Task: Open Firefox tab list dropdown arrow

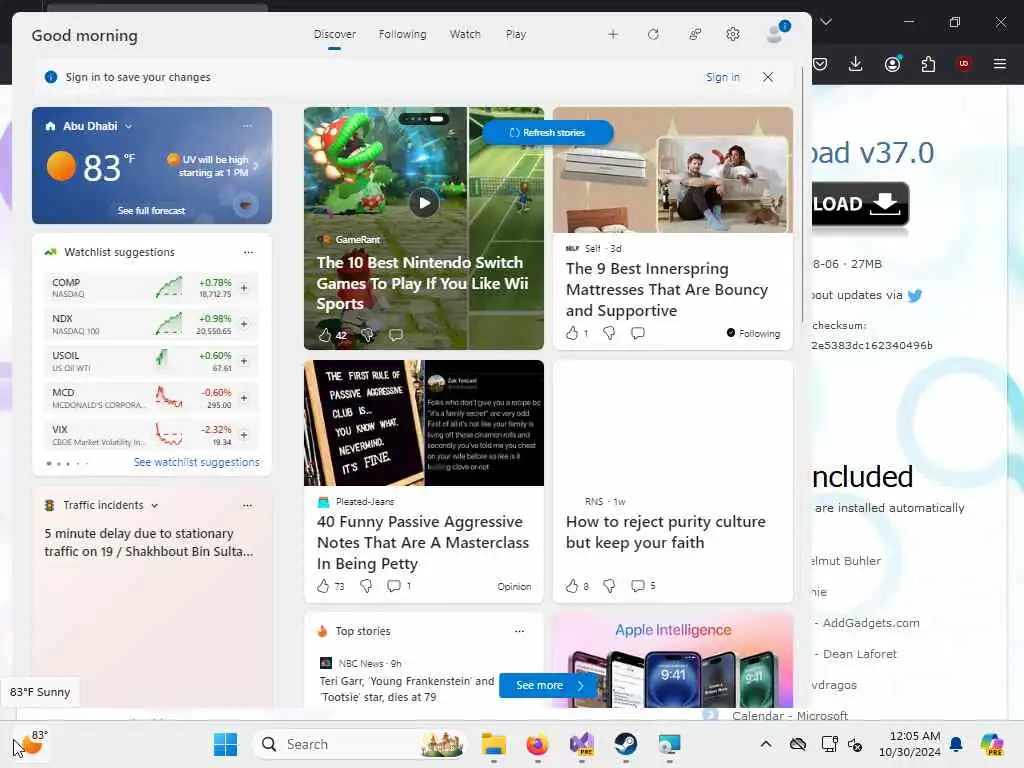Action: point(826,22)
